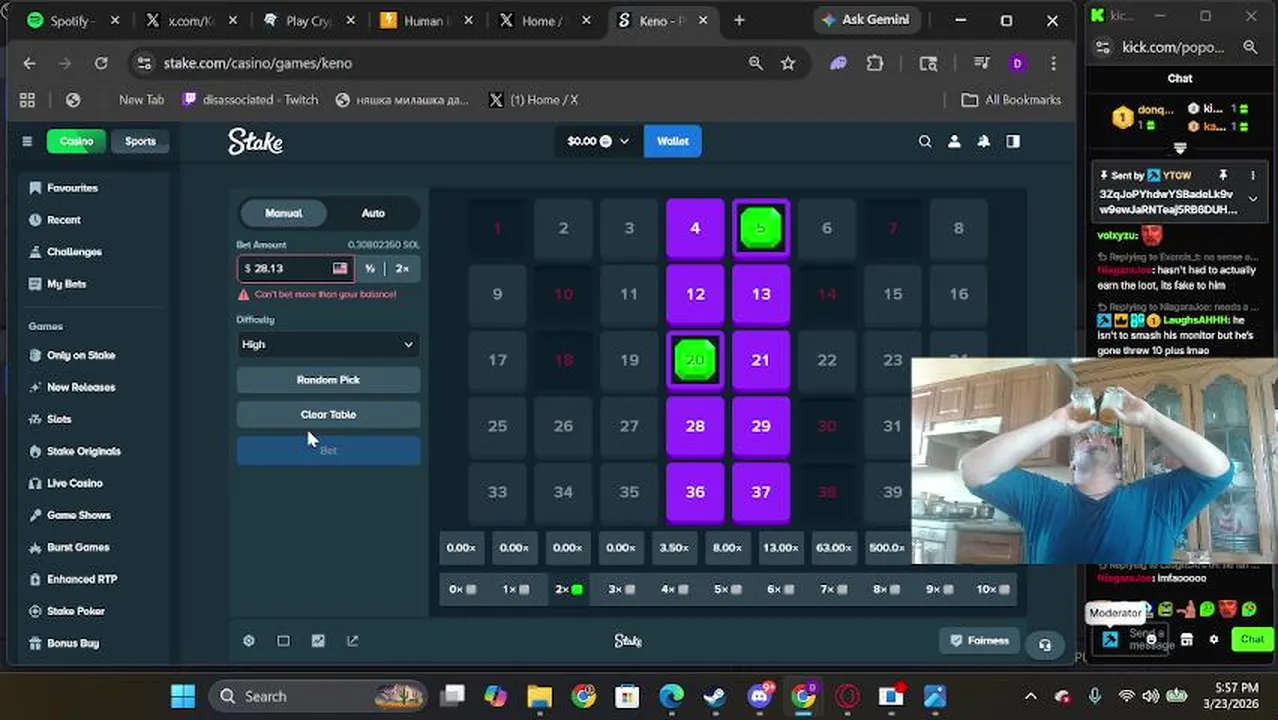Click the pin icon on the Kick pinned message
This screenshot has height=720, width=1278.
click(x=1222, y=175)
